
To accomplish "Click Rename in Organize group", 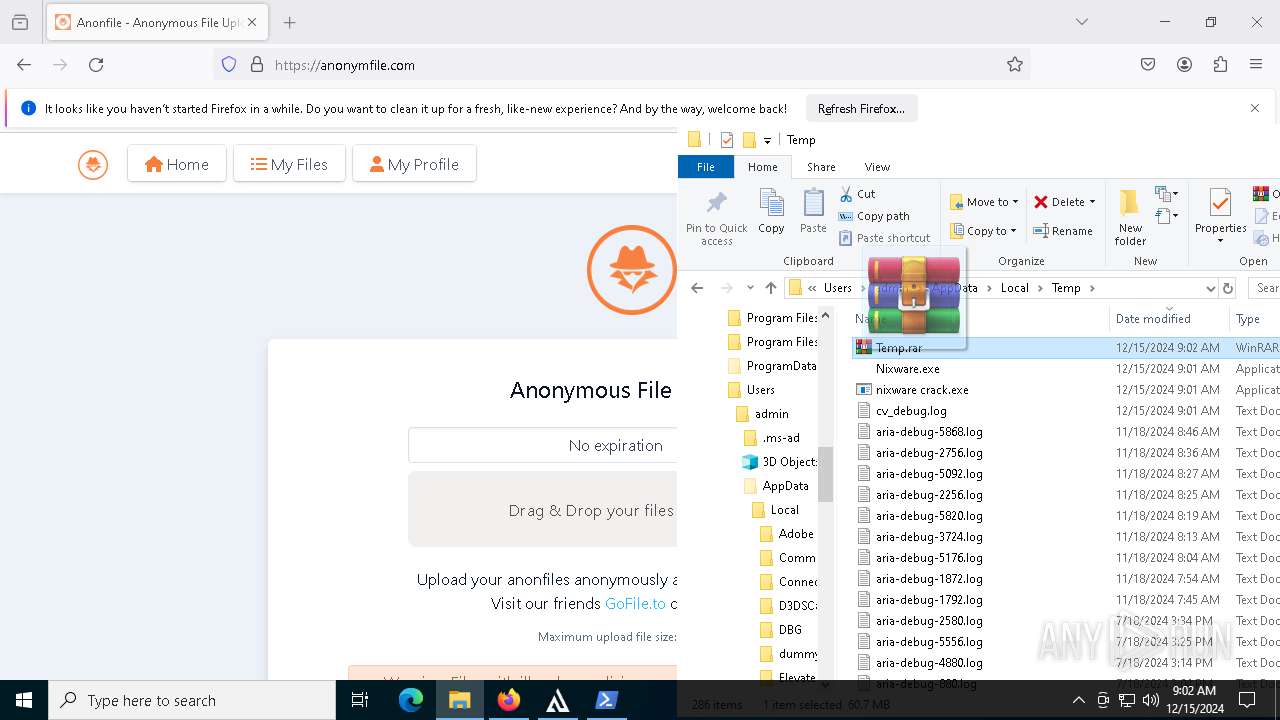I will pos(1063,231).
